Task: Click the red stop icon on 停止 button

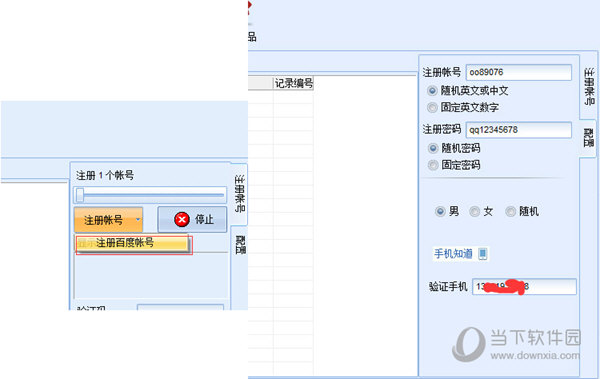Action: point(182,220)
